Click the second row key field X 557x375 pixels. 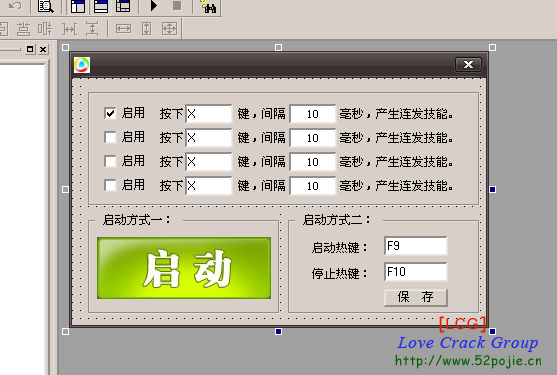pyautogui.click(x=209, y=138)
